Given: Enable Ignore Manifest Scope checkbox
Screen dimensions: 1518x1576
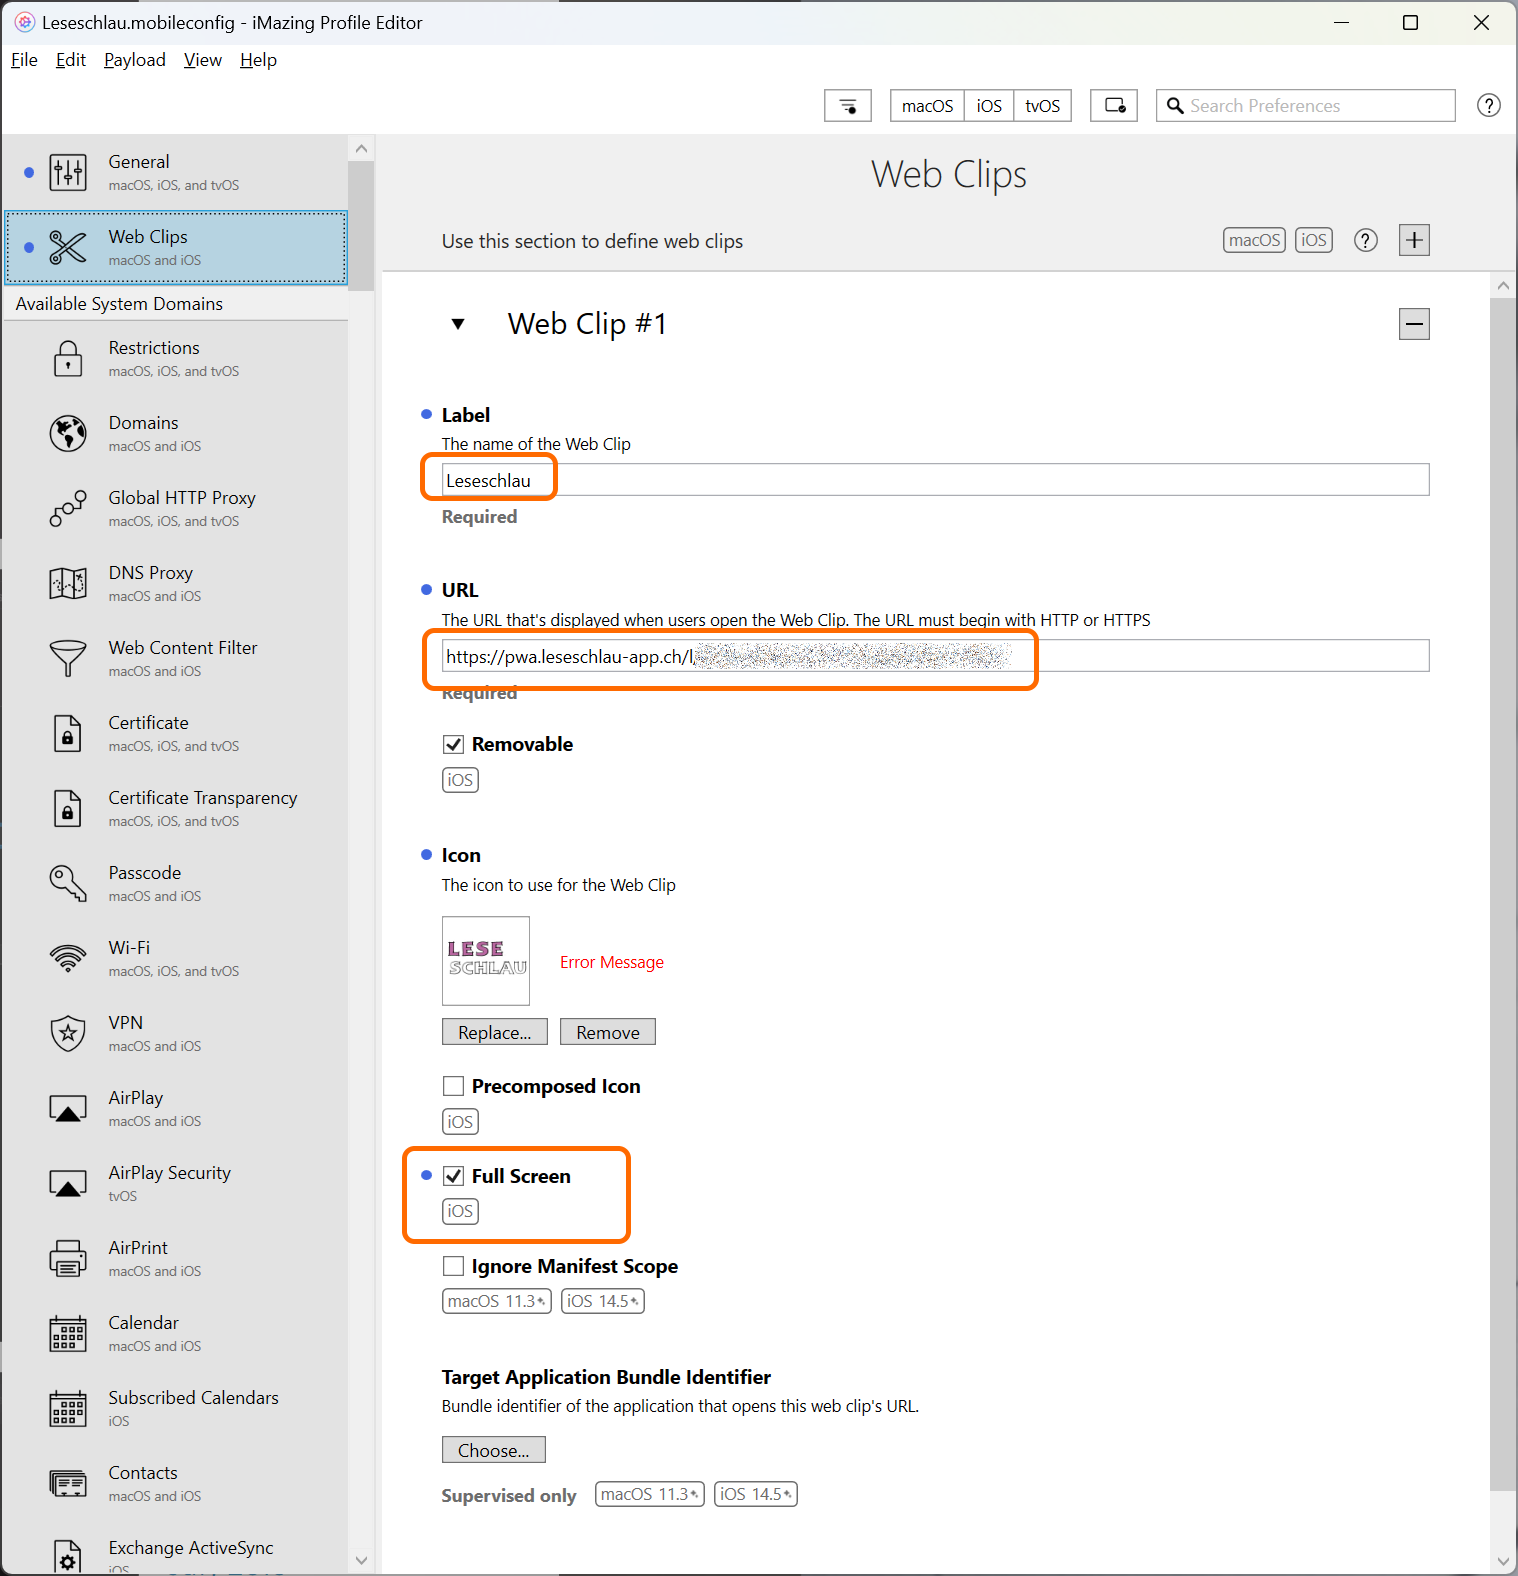Looking at the screenshot, I should pyautogui.click(x=454, y=1266).
